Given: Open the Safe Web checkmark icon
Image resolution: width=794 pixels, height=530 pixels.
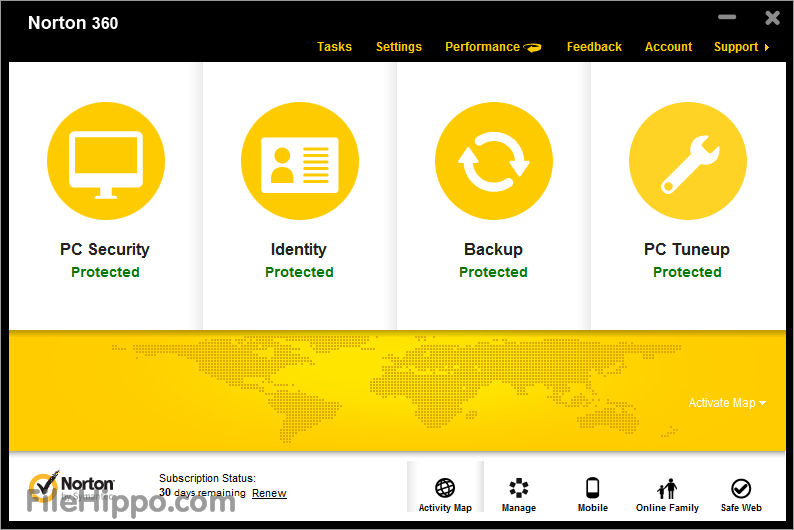Looking at the screenshot, I should (741, 488).
